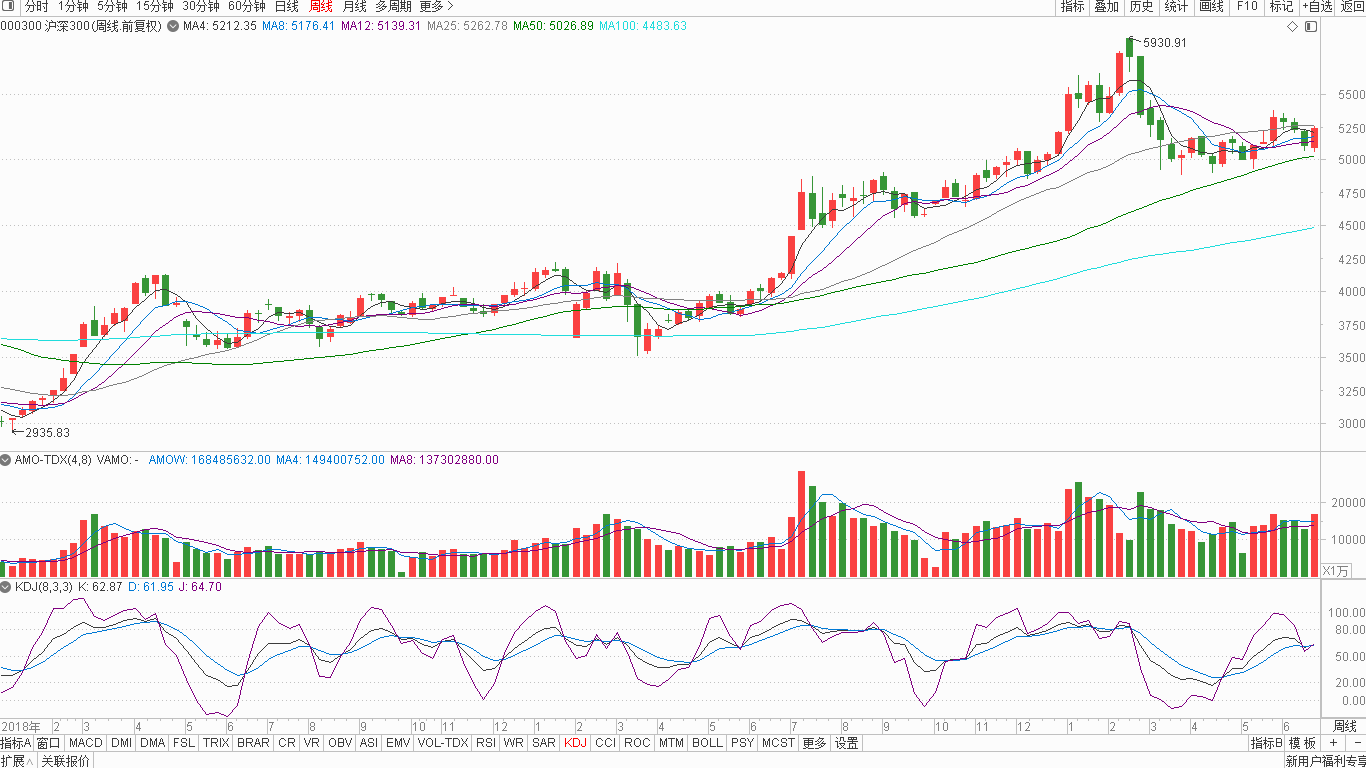Switch indicator to MCST

pos(778,743)
